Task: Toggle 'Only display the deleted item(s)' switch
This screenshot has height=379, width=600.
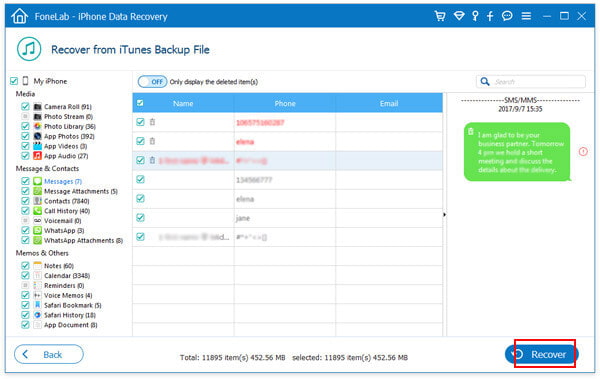Action: point(152,82)
